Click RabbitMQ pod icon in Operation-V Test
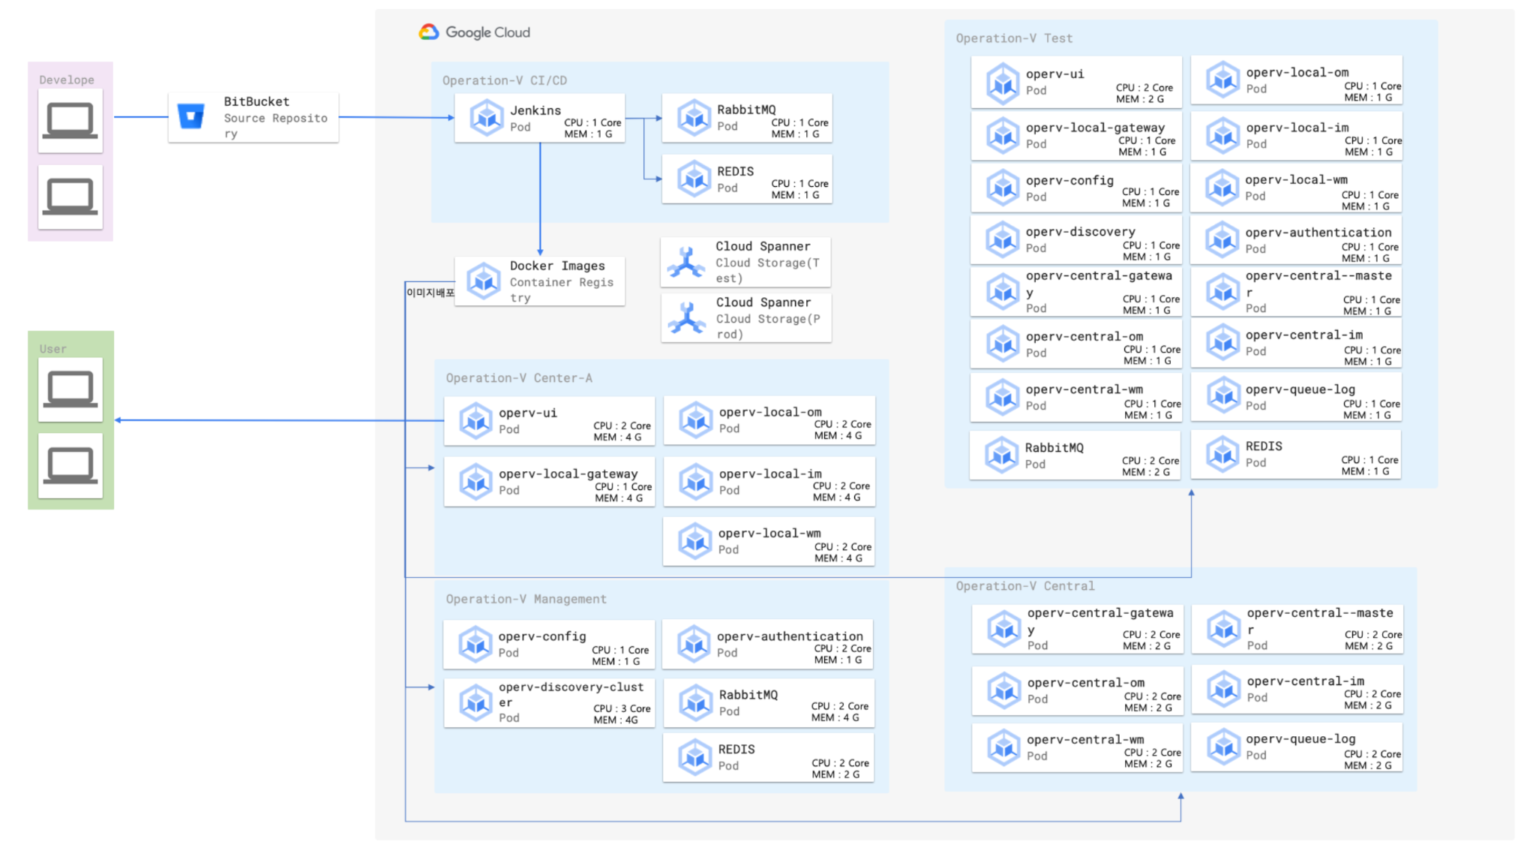This screenshot has height=851, width=1536. coord(1002,455)
